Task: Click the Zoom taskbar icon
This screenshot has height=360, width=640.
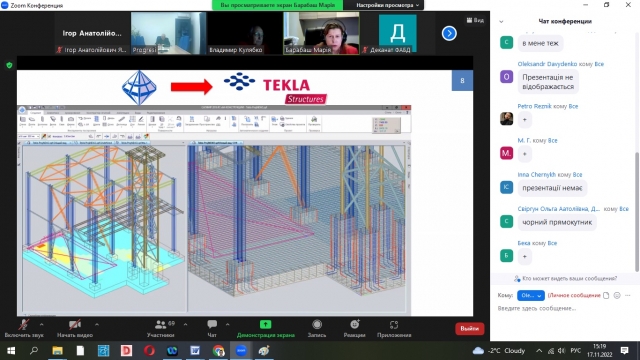Action: 241,351
